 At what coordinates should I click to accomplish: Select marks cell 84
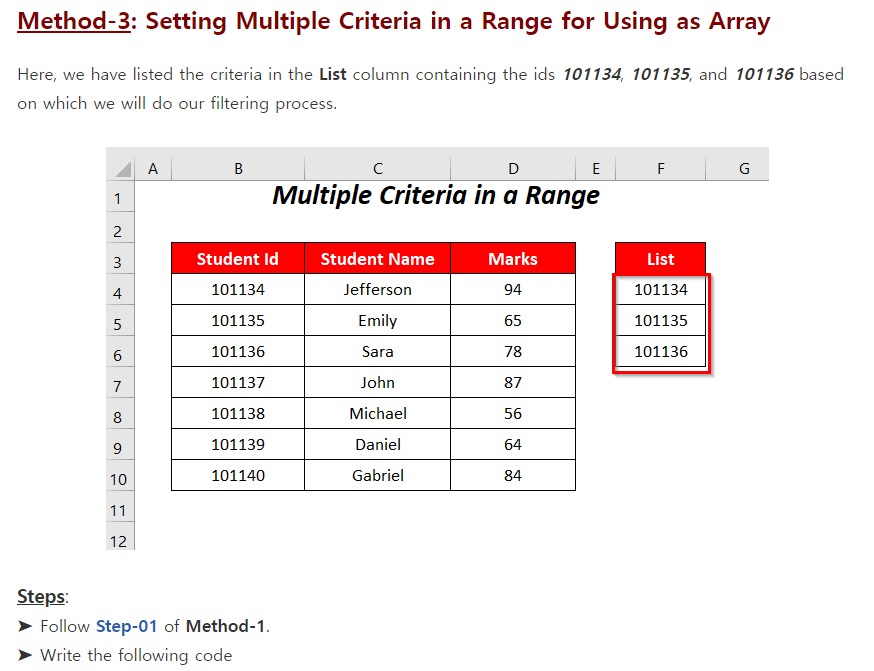coord(513,475)
